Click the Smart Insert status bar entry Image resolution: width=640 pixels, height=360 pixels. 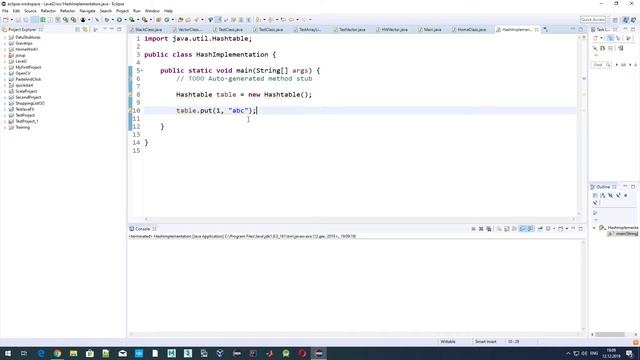485,342
